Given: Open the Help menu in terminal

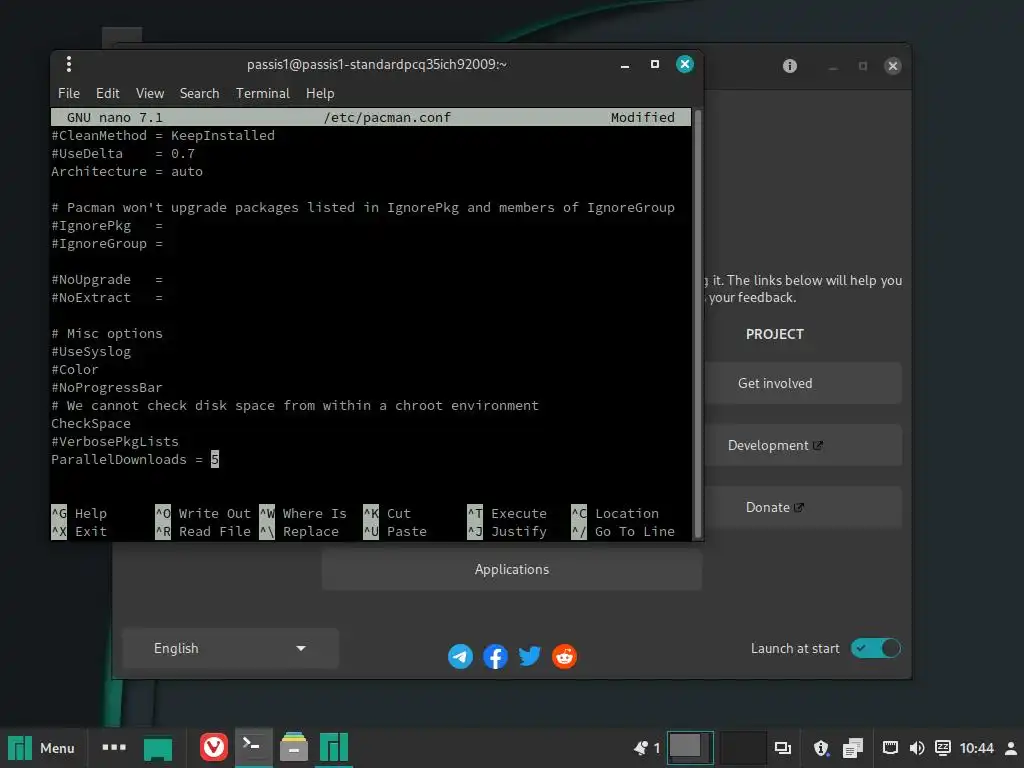Looking at the screenshot, I should pos(320,93).
